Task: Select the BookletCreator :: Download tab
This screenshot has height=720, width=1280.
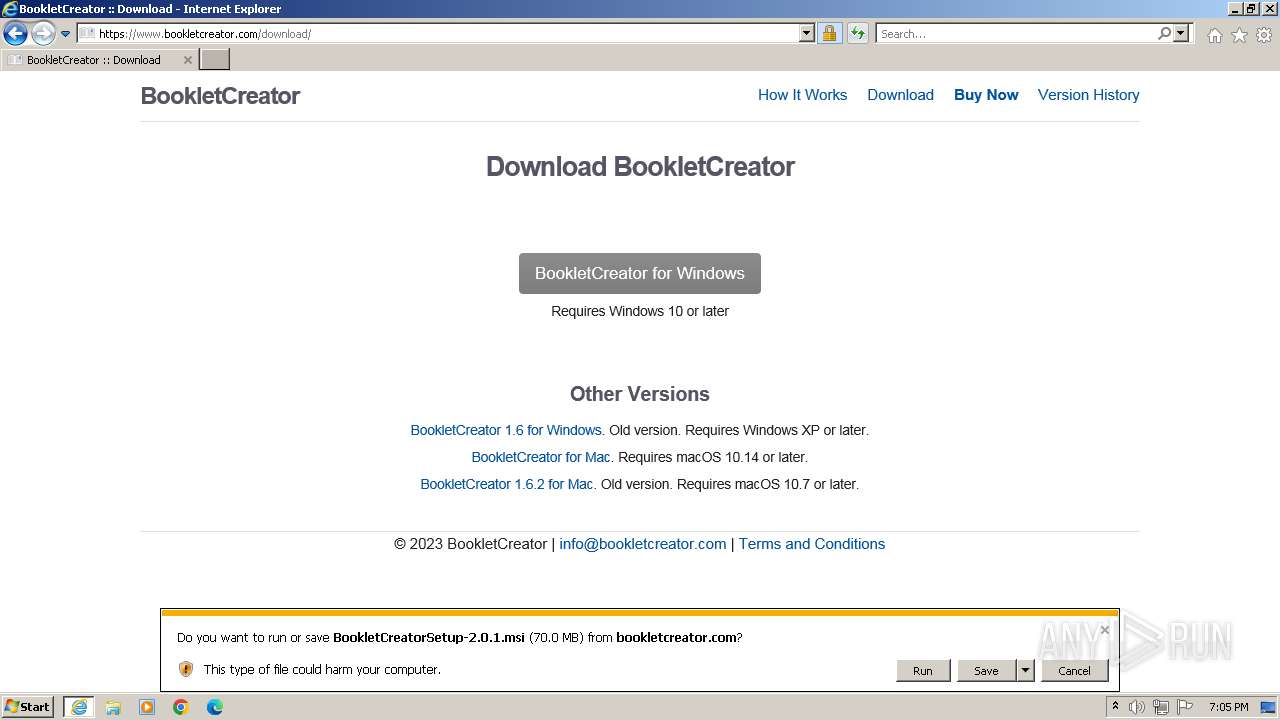Action: click(x=93, y=60)
